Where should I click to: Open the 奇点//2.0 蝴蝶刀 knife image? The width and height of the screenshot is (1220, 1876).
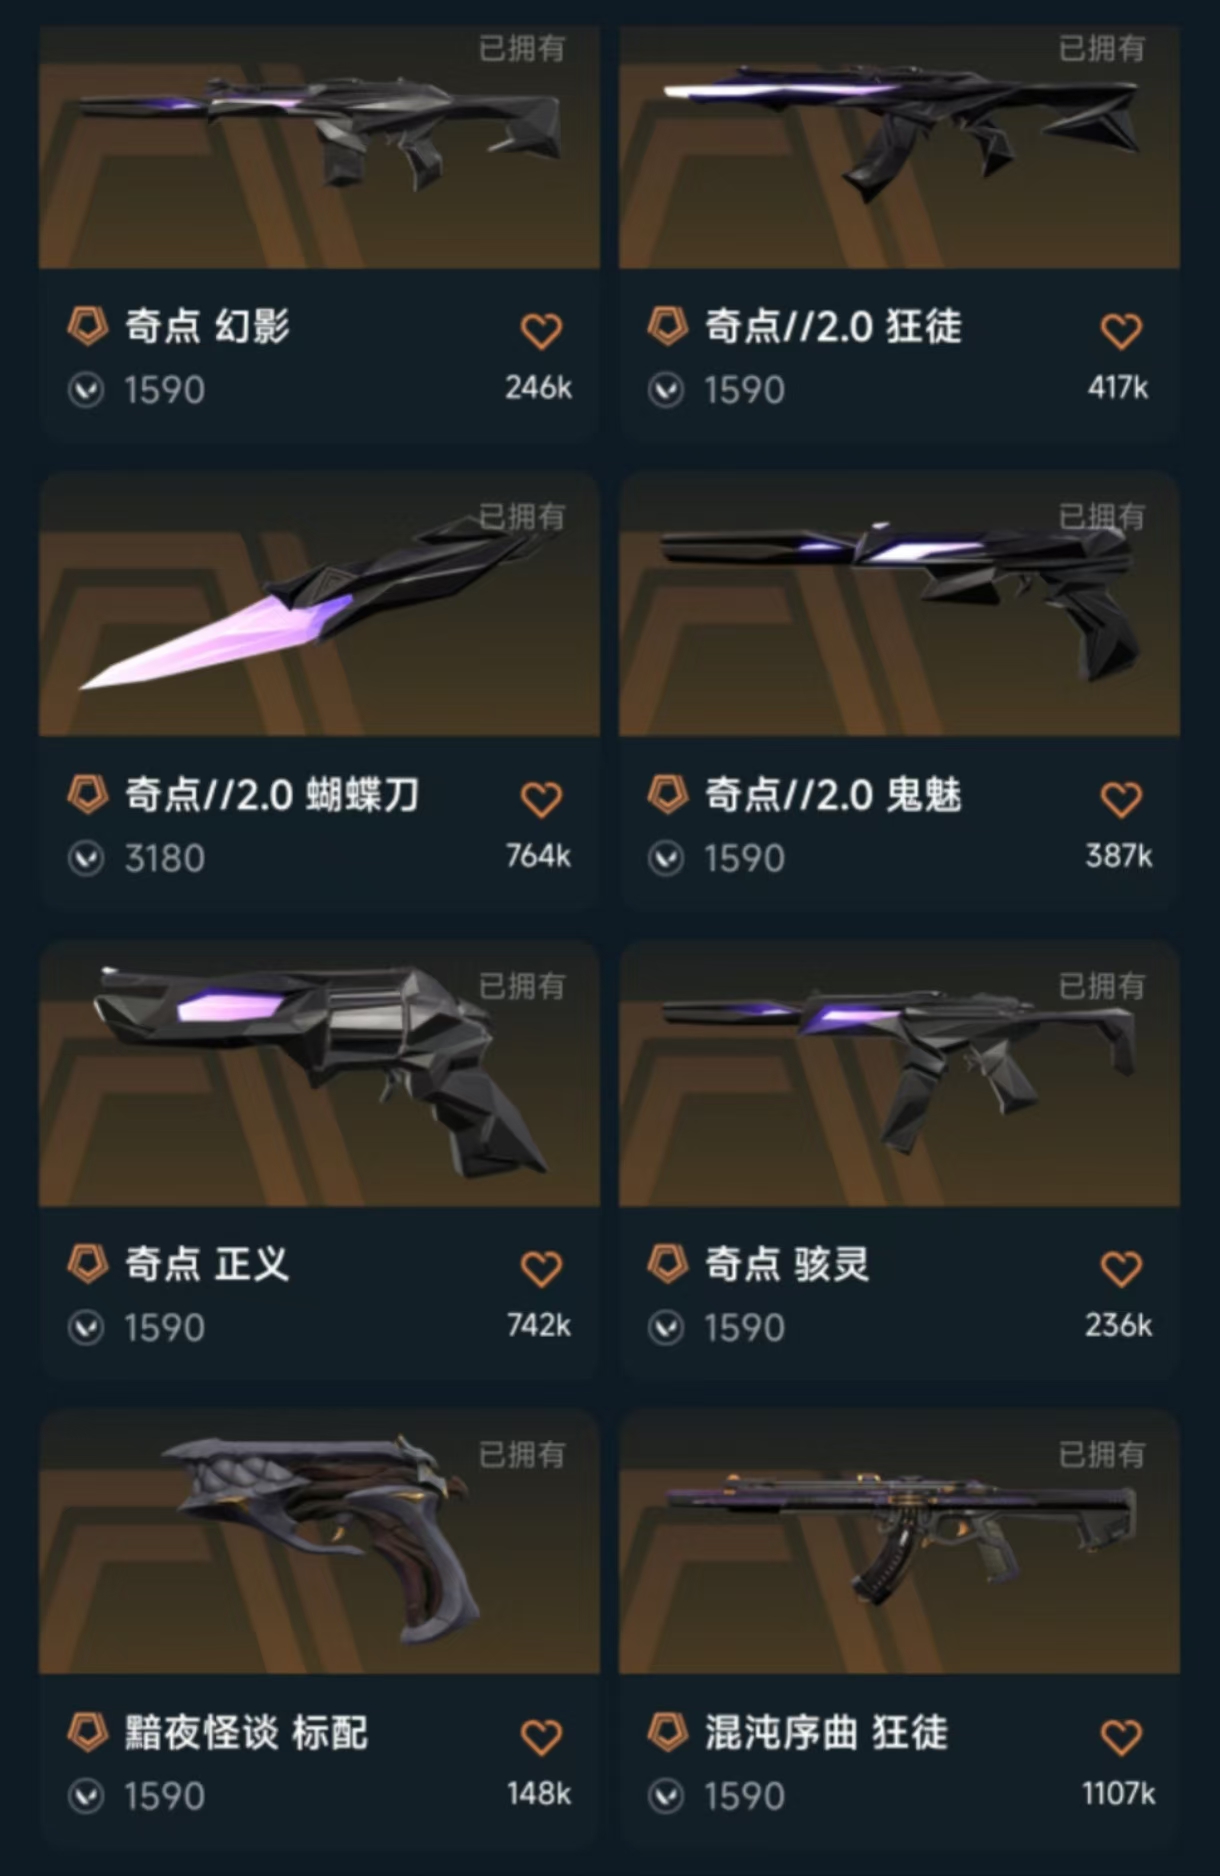pyautogui.click(x=319, y=605)
